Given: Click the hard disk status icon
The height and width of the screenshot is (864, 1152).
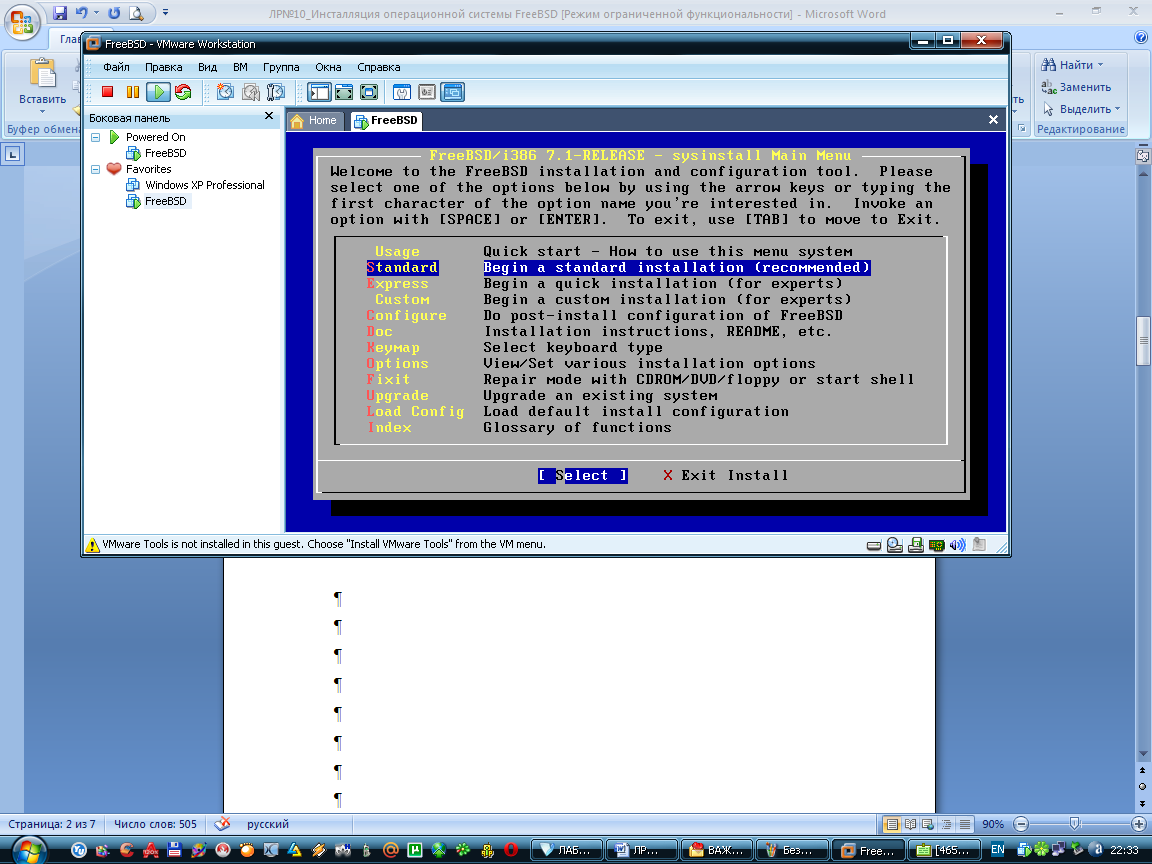Looking at the screenshot, I should 874,545.
